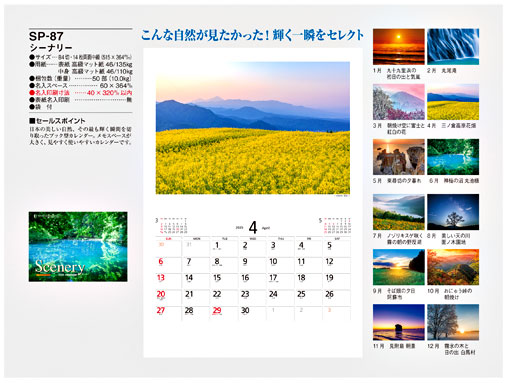The width and height of the screenshot is (505, 383).
Task: Select the May rocky coast sunset thumbnail
Action: (398, 157)
